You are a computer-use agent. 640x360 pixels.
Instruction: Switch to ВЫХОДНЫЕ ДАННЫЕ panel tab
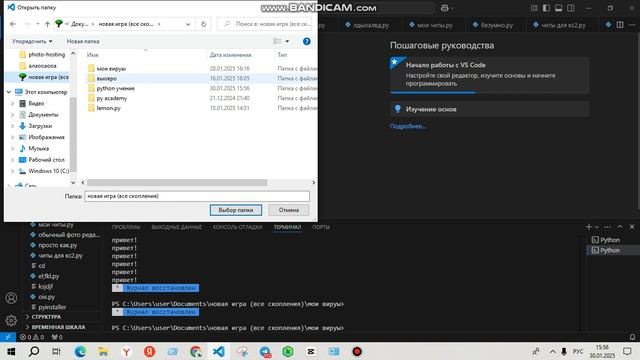pyautogui.click(x=176, y=227)
